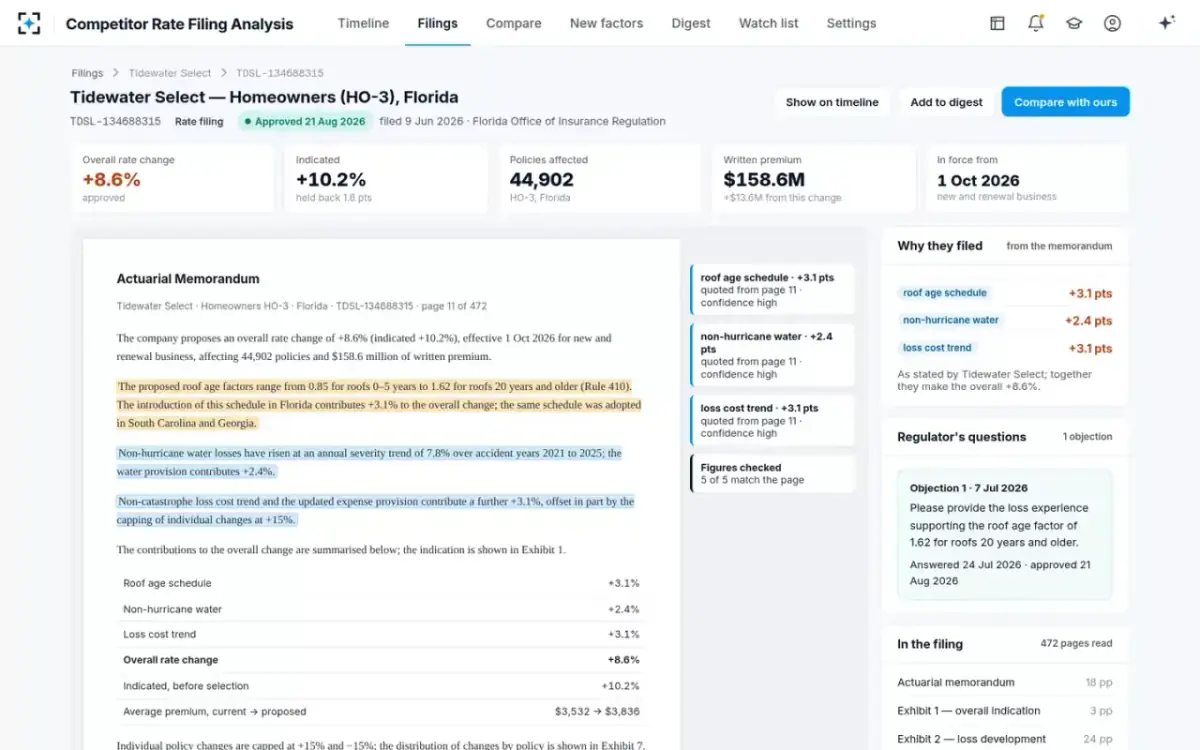The width and height of the screenshot is (1200, 750).
Task: Select the Indicated +10.2% card
Action: tap(386, 179)
